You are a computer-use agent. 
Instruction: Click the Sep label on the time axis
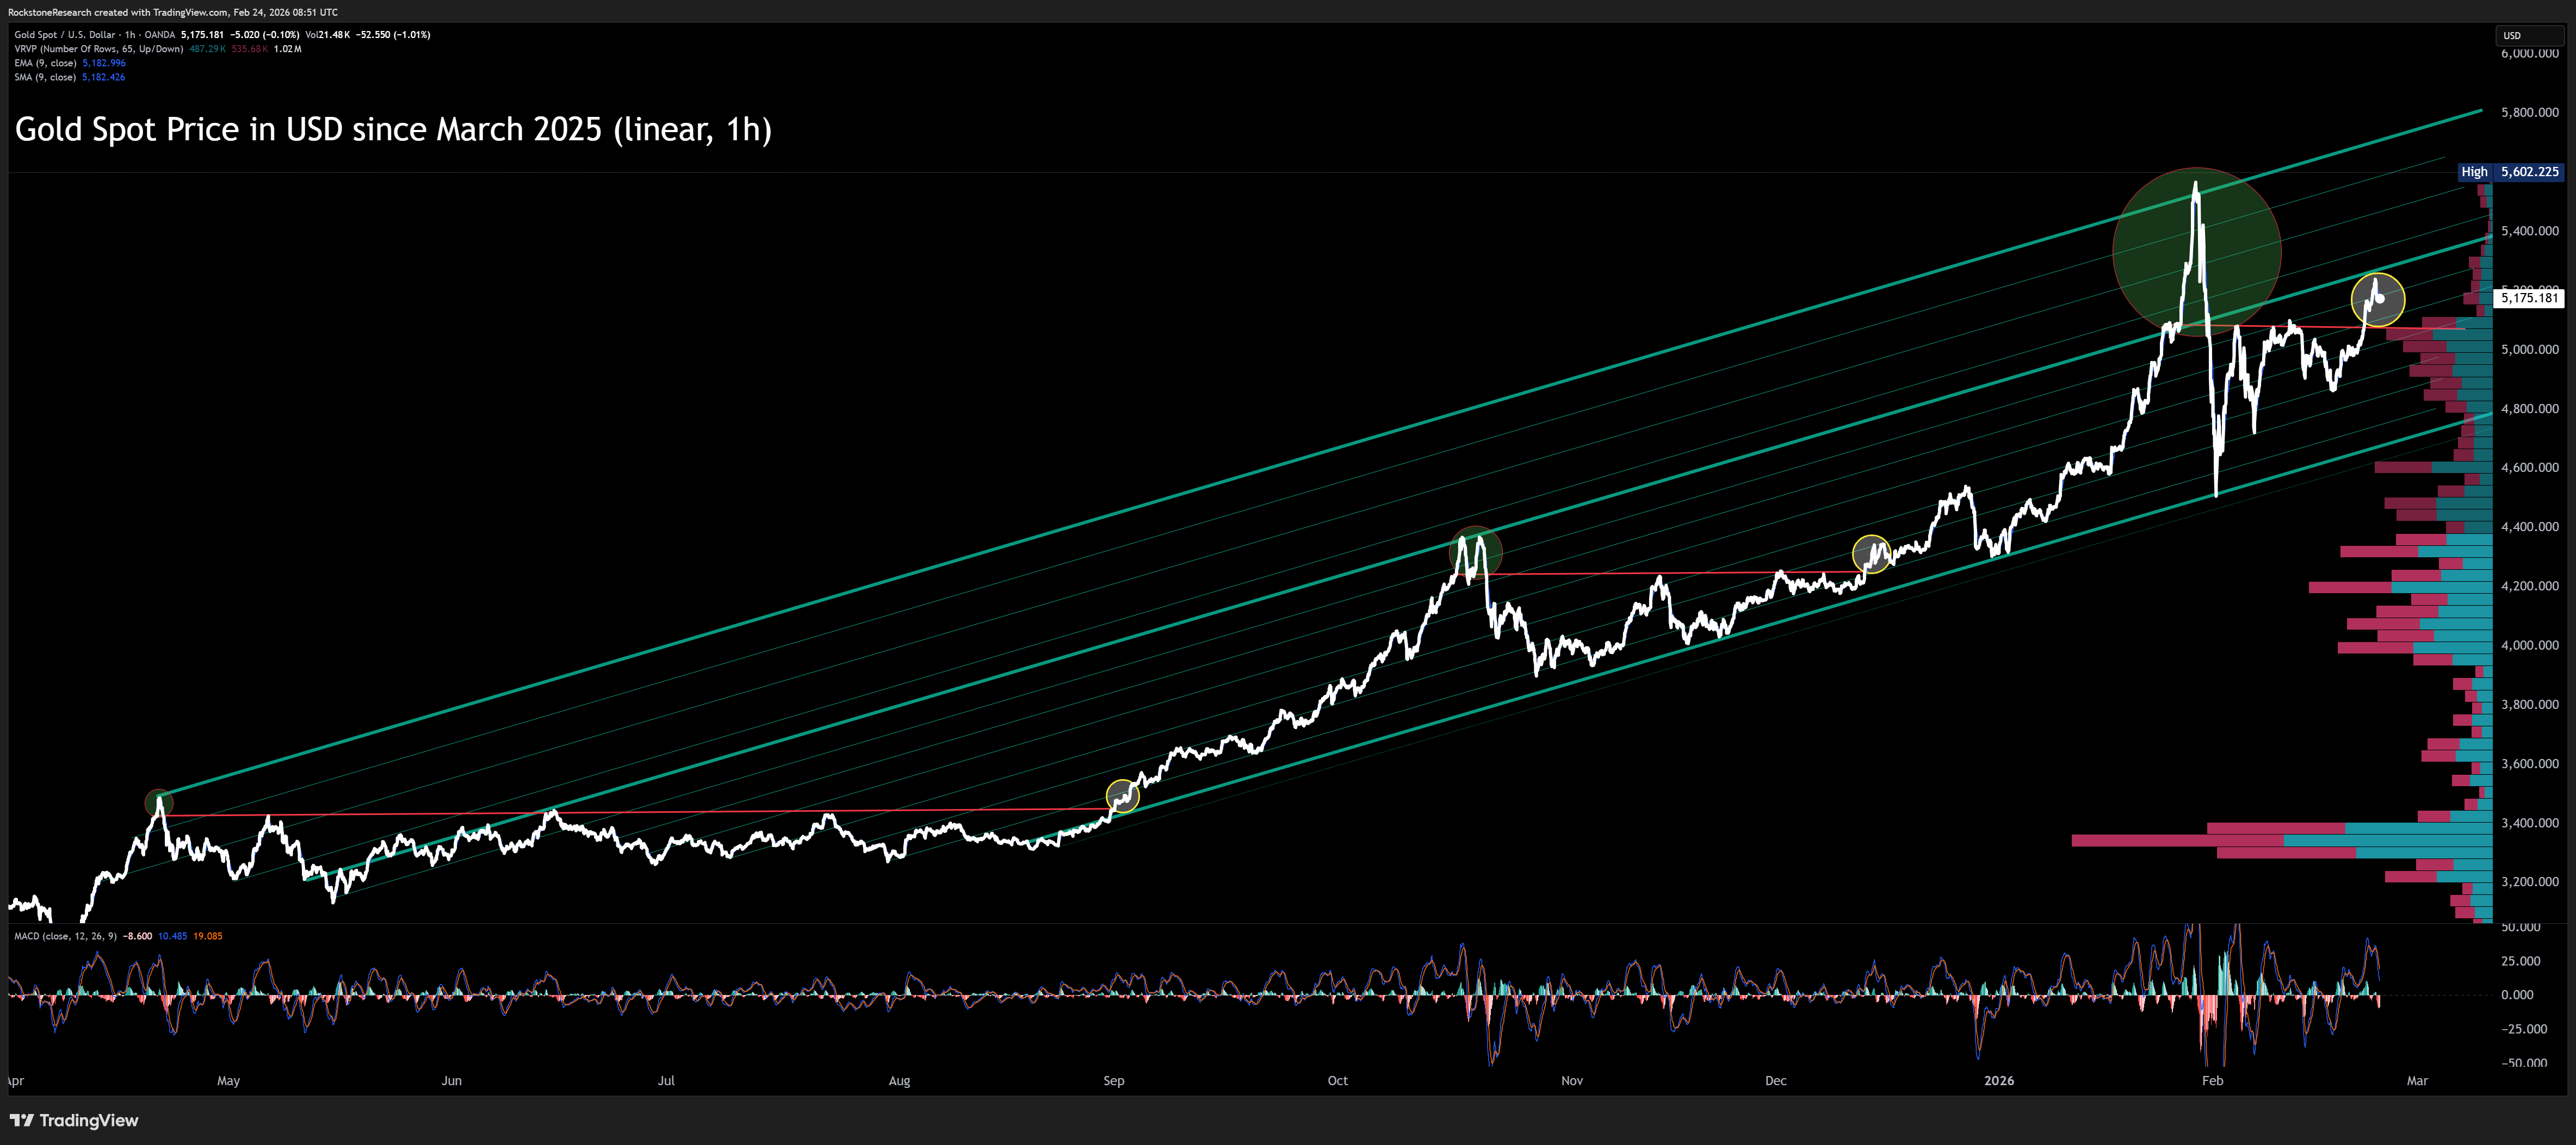(1113, 1081)
